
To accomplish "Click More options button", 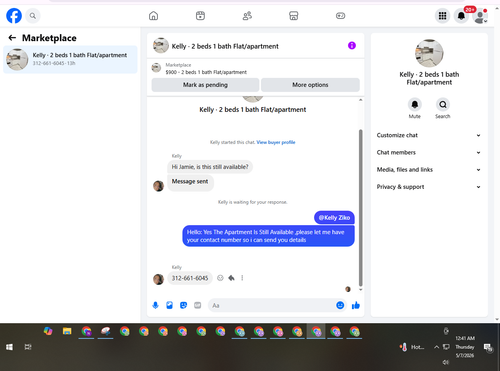I will click(310, 85).
